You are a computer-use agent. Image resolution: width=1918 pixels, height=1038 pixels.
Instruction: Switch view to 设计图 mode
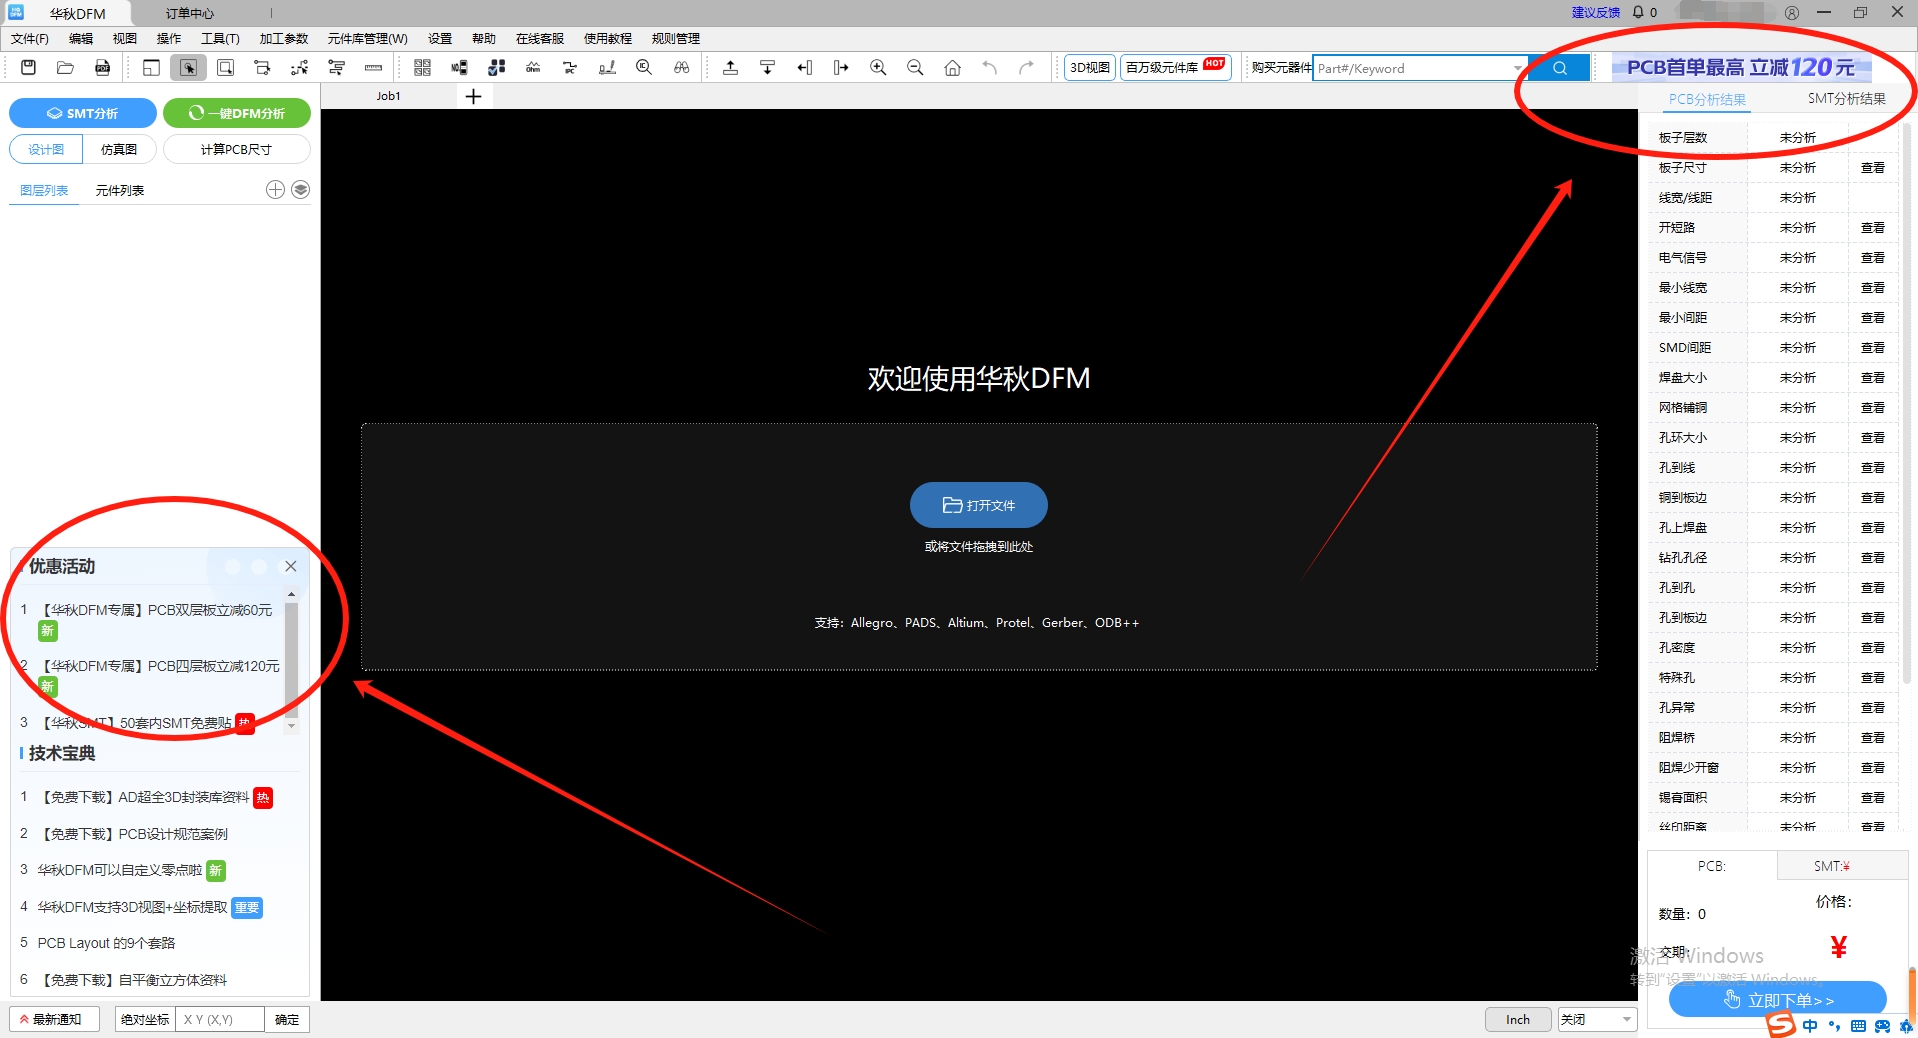tap(46, 149)
